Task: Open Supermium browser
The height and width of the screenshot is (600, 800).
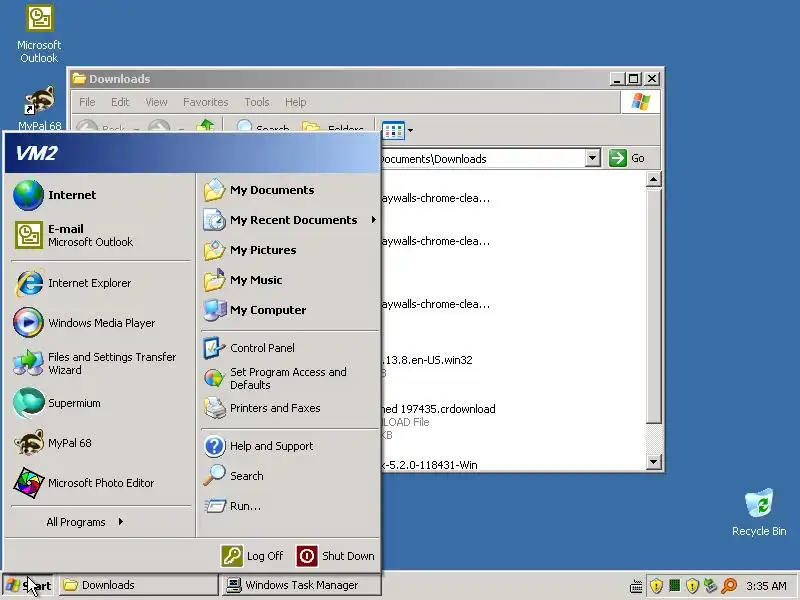Action: point(101,403)
